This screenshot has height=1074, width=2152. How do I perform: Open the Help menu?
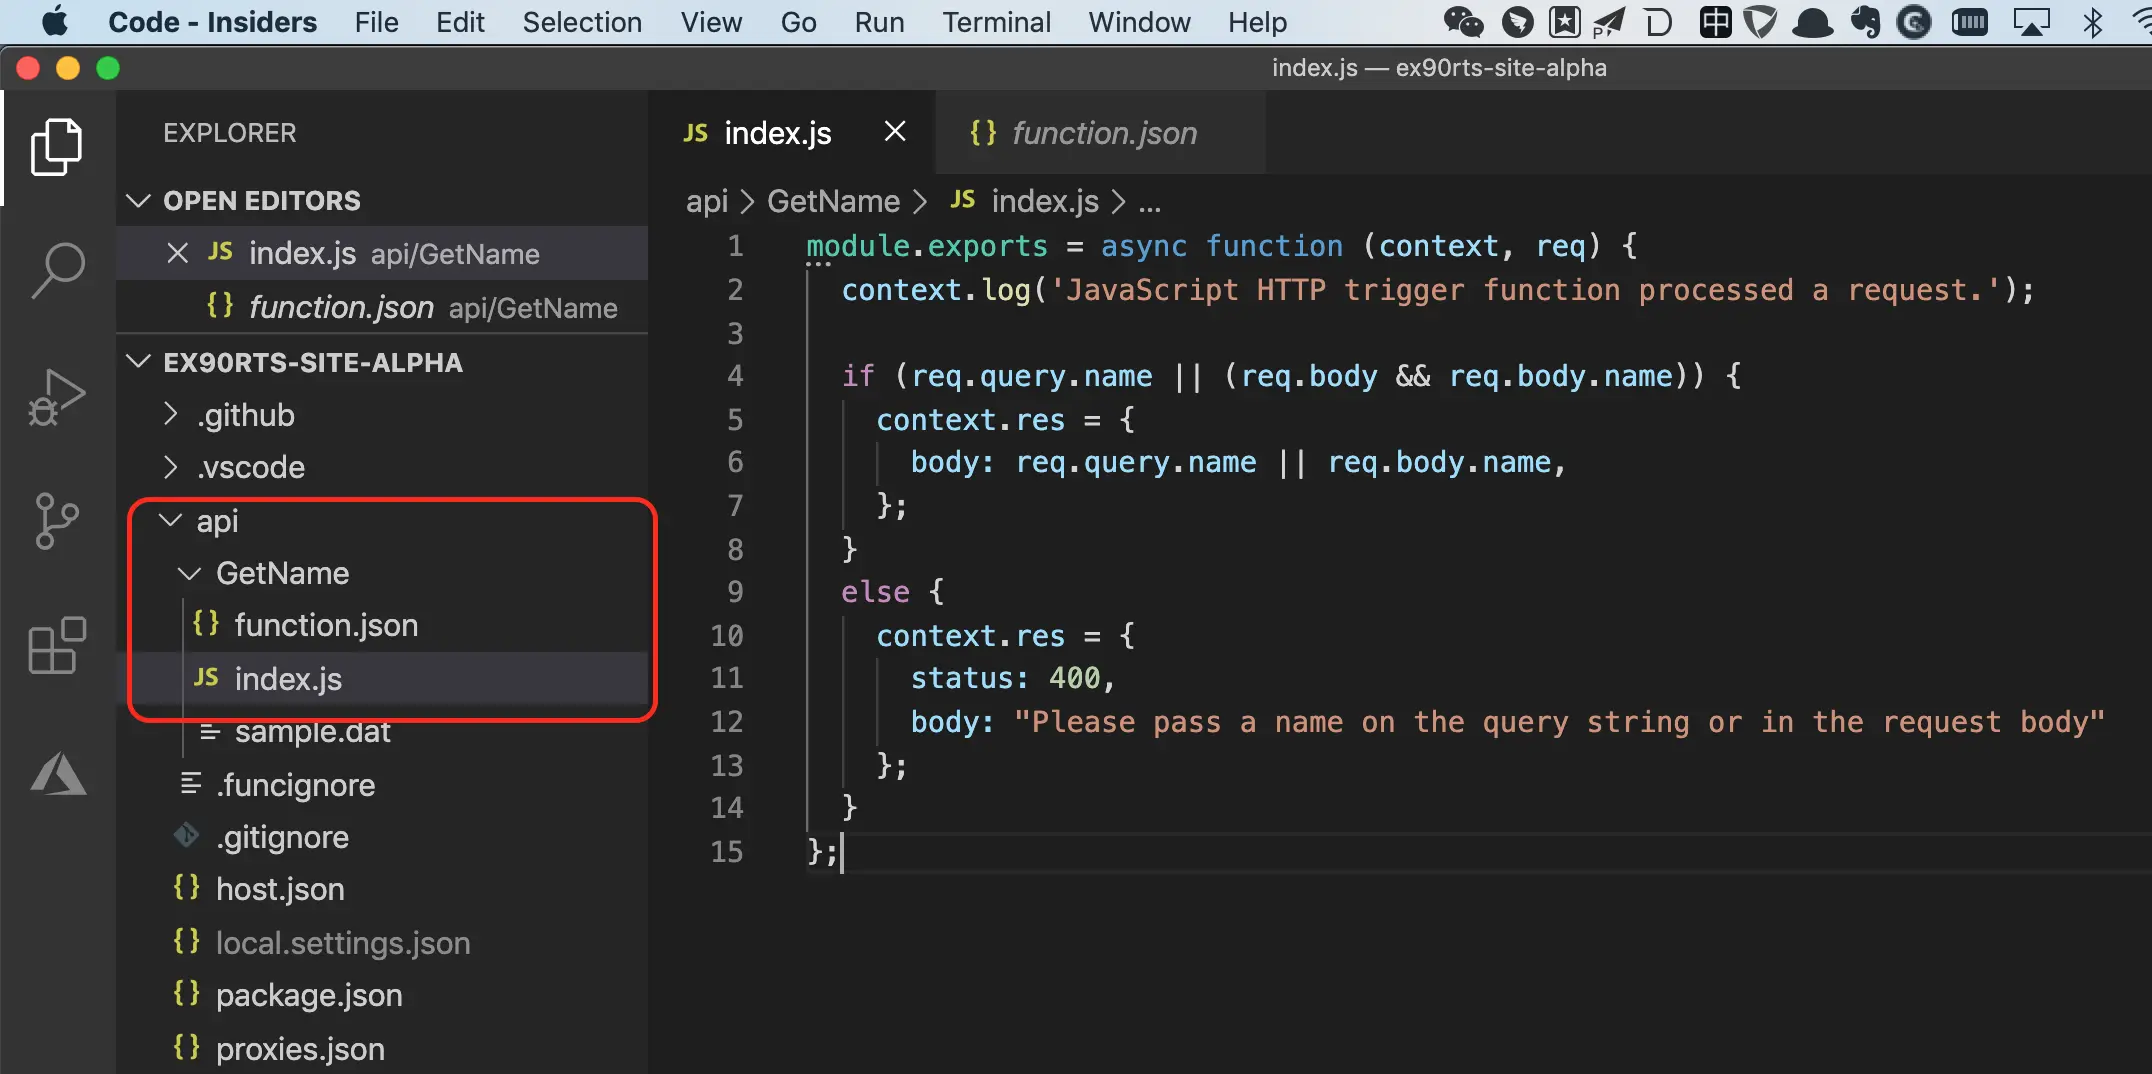tap(1257, 22)
